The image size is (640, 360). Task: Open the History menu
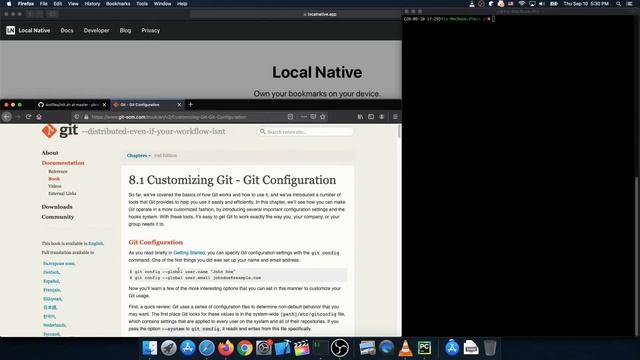tap(92, 4)
